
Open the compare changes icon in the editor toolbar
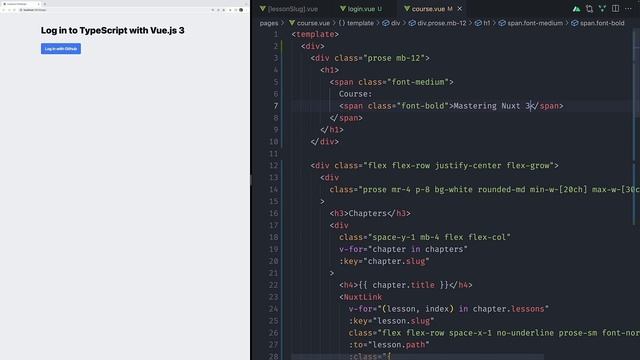tap(589, 9)
